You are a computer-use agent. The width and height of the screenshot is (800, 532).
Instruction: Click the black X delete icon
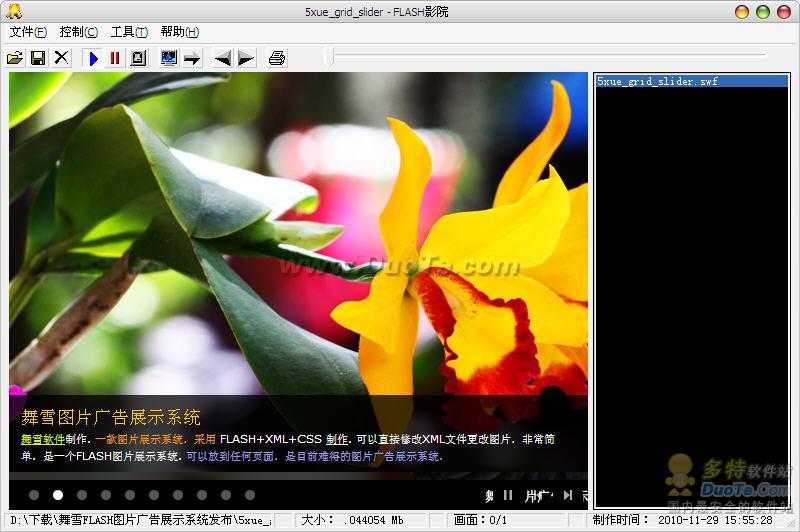[61, 58]
